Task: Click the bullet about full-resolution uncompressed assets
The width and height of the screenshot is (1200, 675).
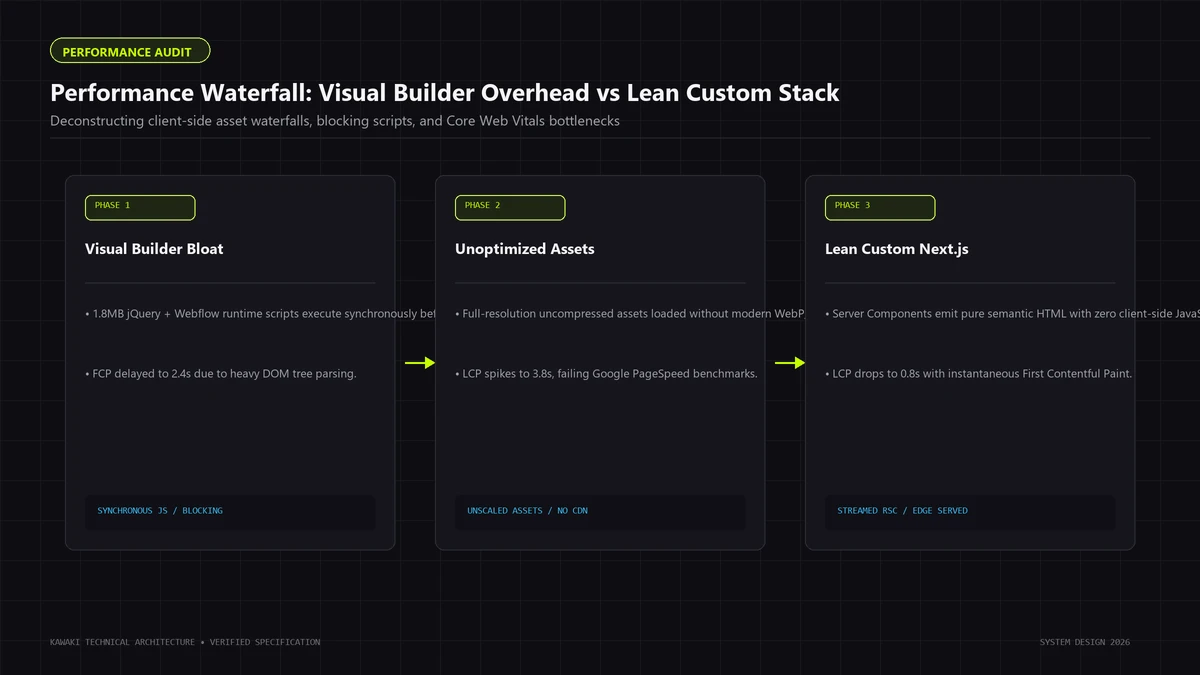Action: click(x=630, y=314)
